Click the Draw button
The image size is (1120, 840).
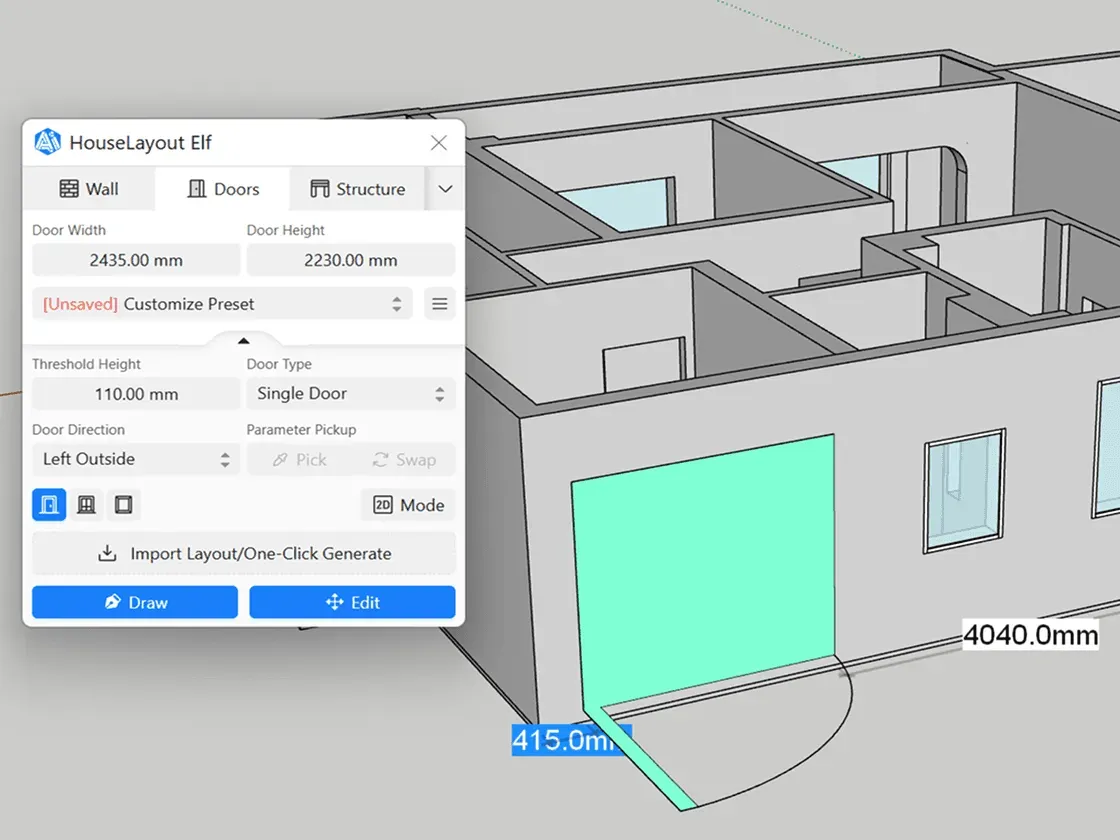click(x=135, y=602)
